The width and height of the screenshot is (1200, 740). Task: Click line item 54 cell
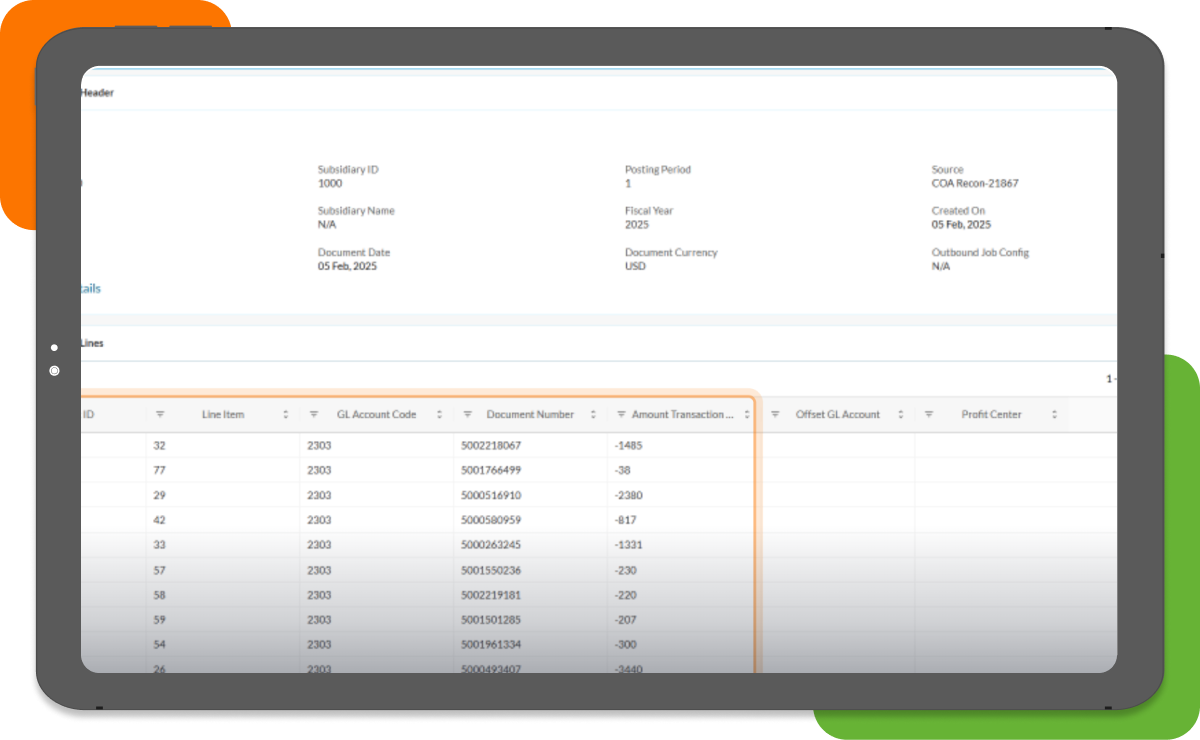[160, 645]
